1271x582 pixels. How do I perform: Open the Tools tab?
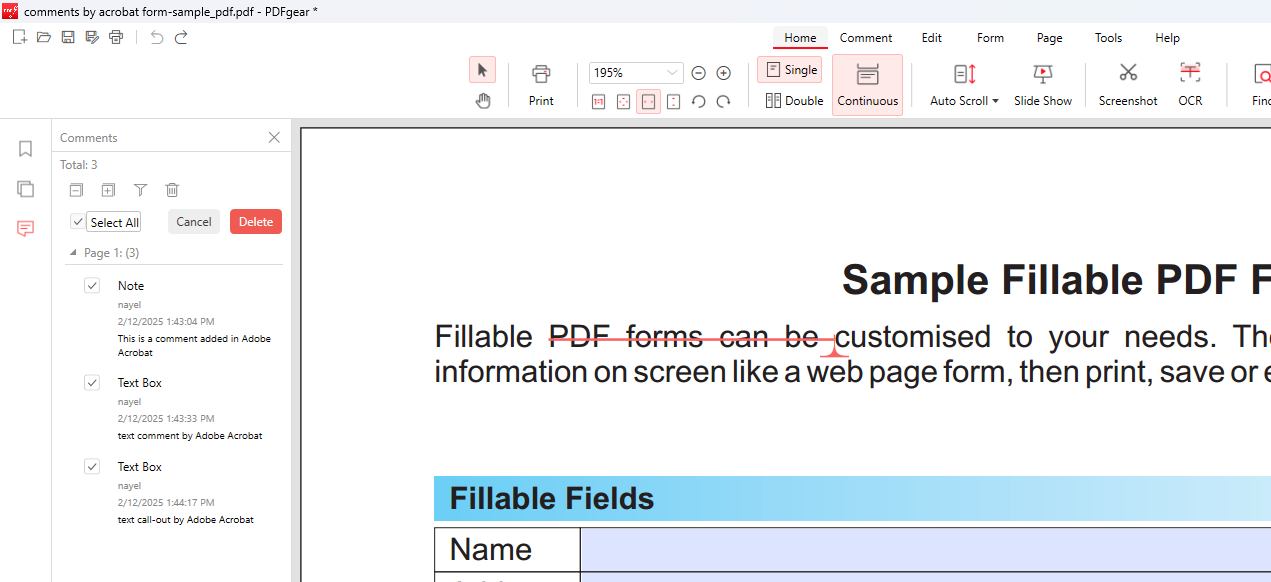pyautogui.click(x=1108, y=38)
